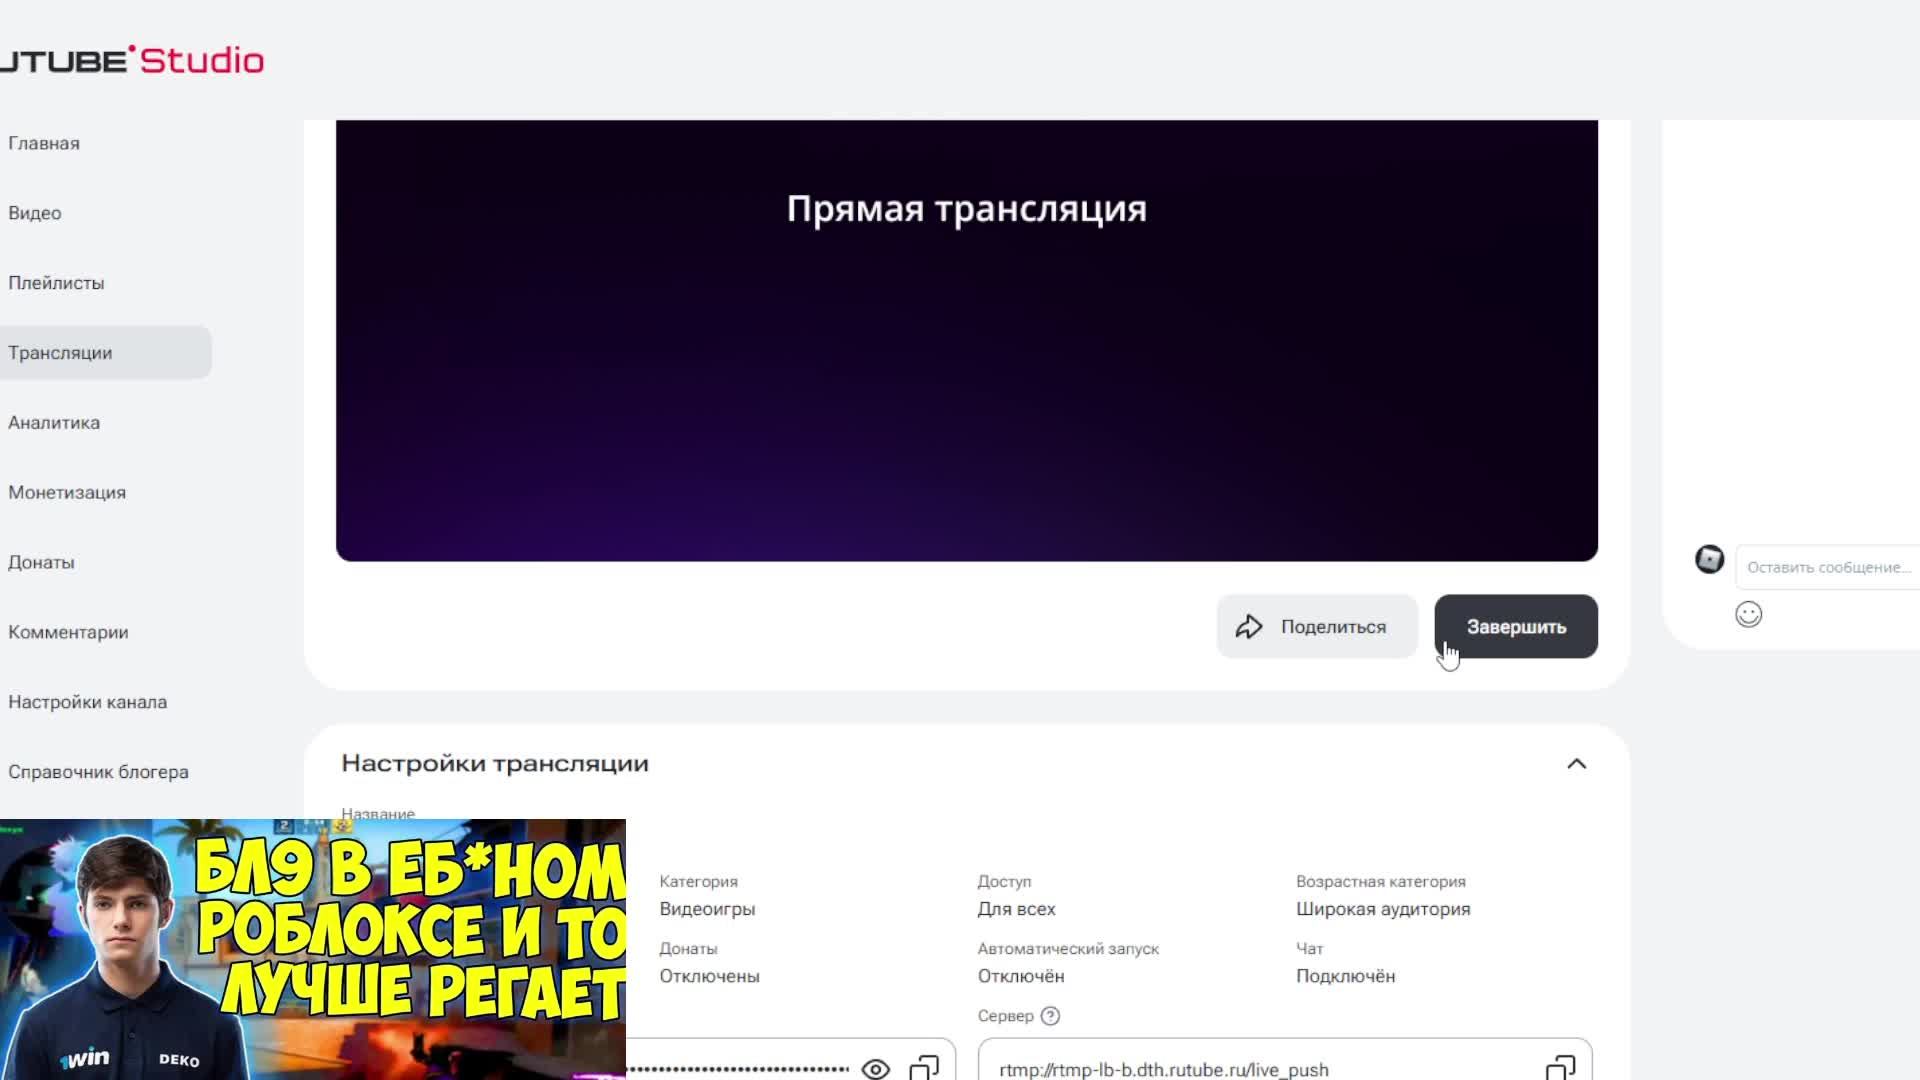
Task: Toggle visibility of the stream key
Action: pos(875,1068)
